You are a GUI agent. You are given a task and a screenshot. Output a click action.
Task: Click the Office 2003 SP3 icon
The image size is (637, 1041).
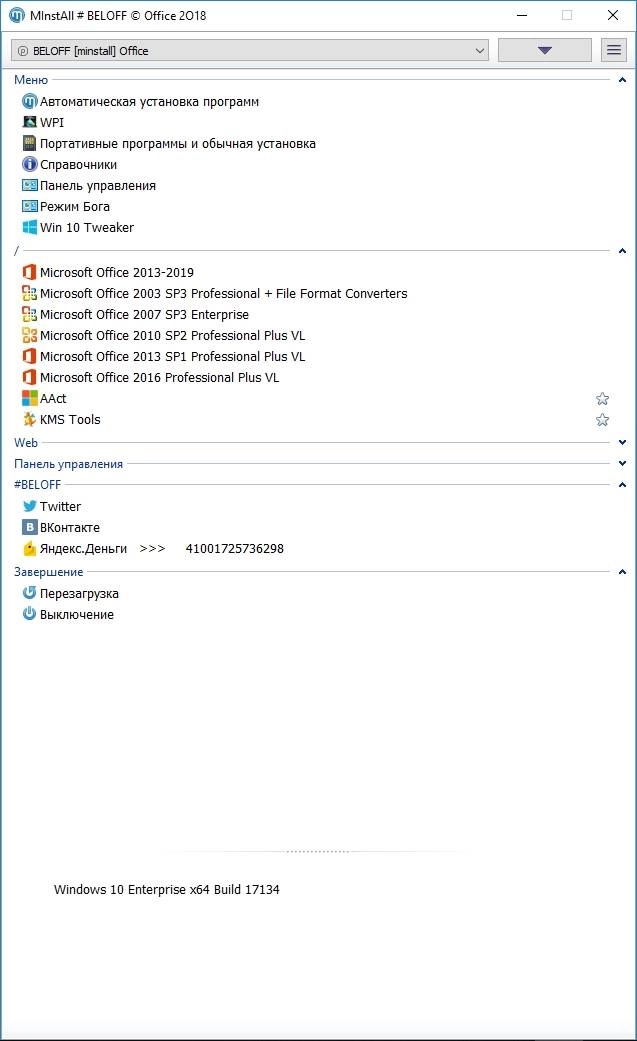coord(29,293)
